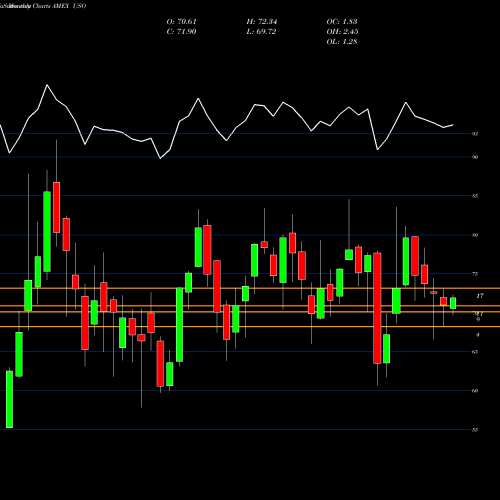Image resolution: width=500 pixels, height=500 pixels.
Task: Click the OH: 2.45 reading
Action: pos(342,32)
